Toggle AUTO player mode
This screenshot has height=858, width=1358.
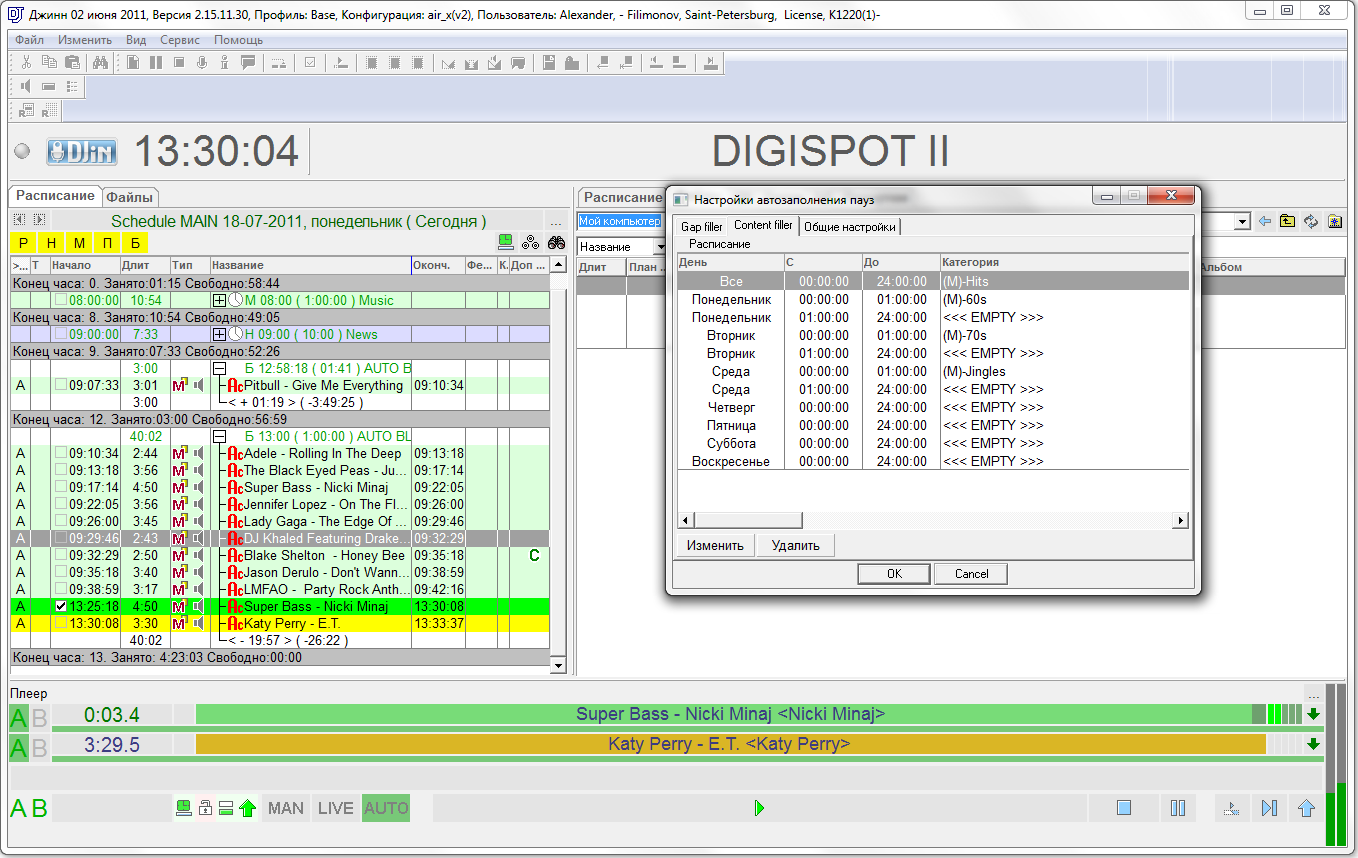click(x=386, y=808)
